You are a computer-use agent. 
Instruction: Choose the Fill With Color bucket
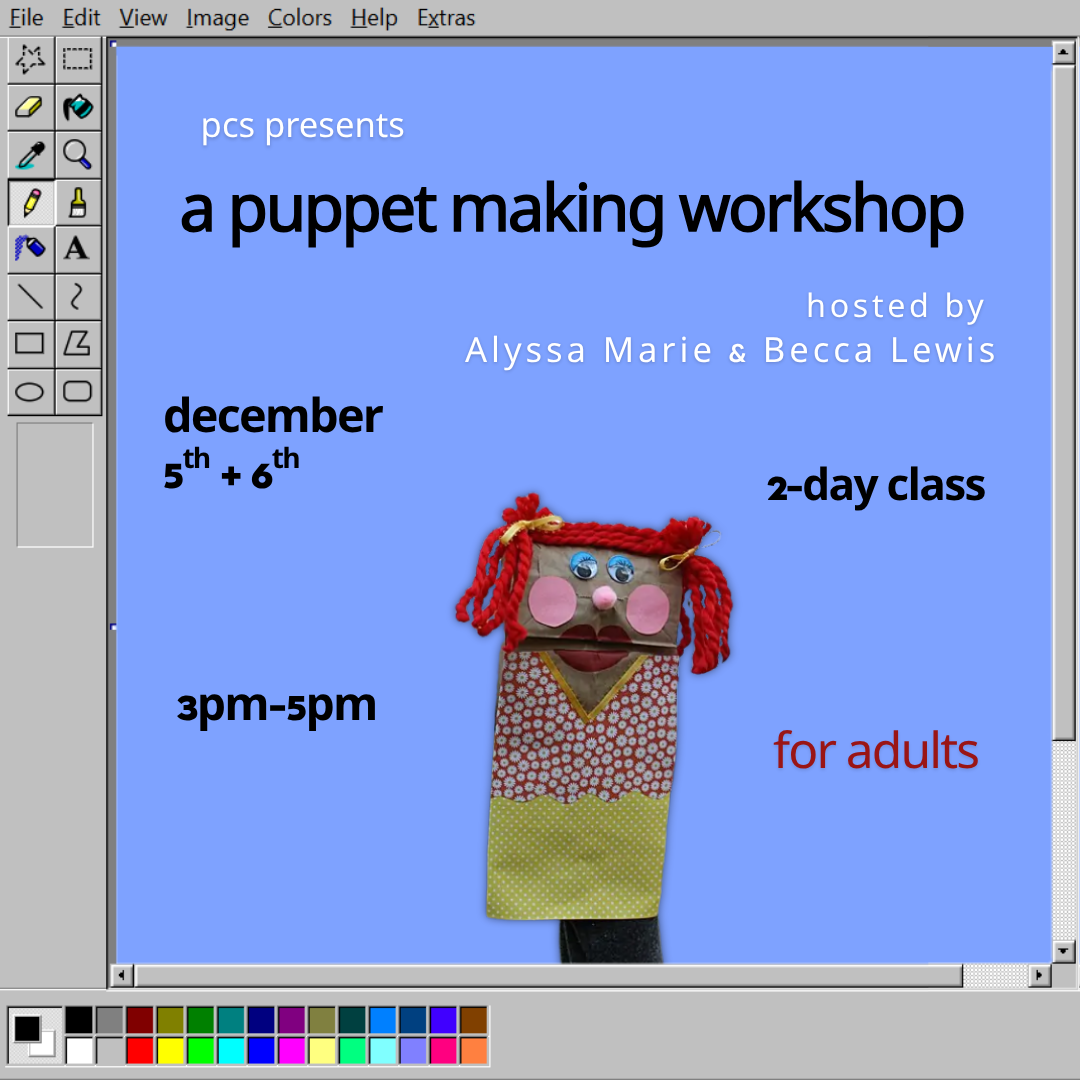pos(78,107)
